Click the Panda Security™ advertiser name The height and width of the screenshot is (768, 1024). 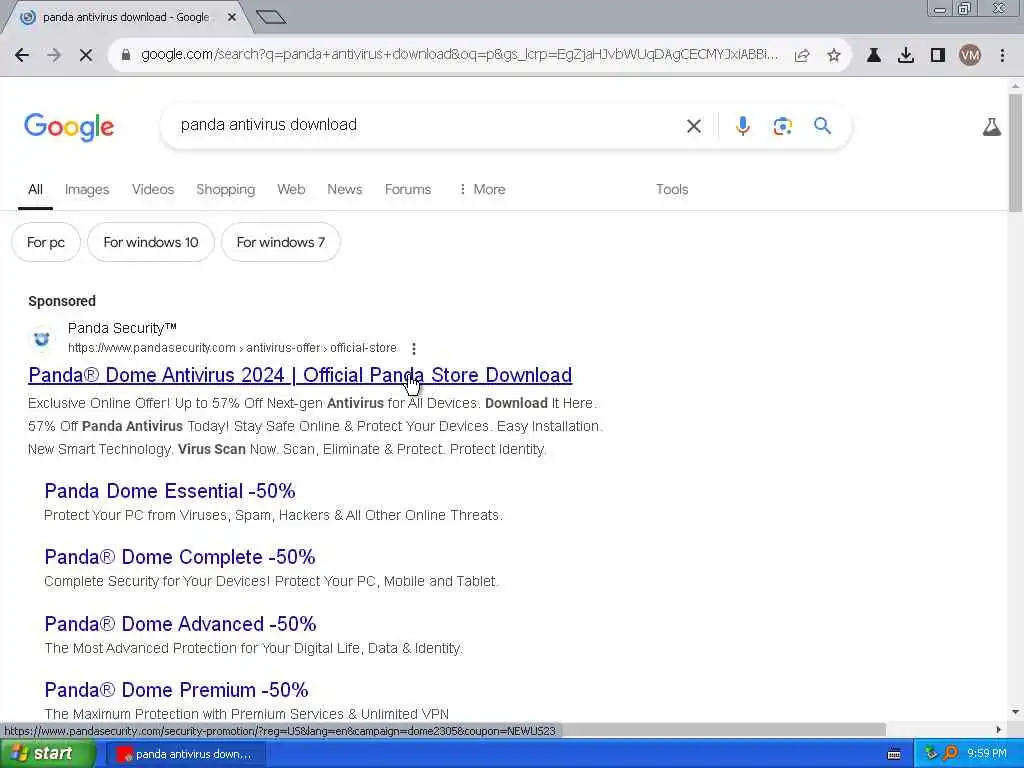coord(122,328)
